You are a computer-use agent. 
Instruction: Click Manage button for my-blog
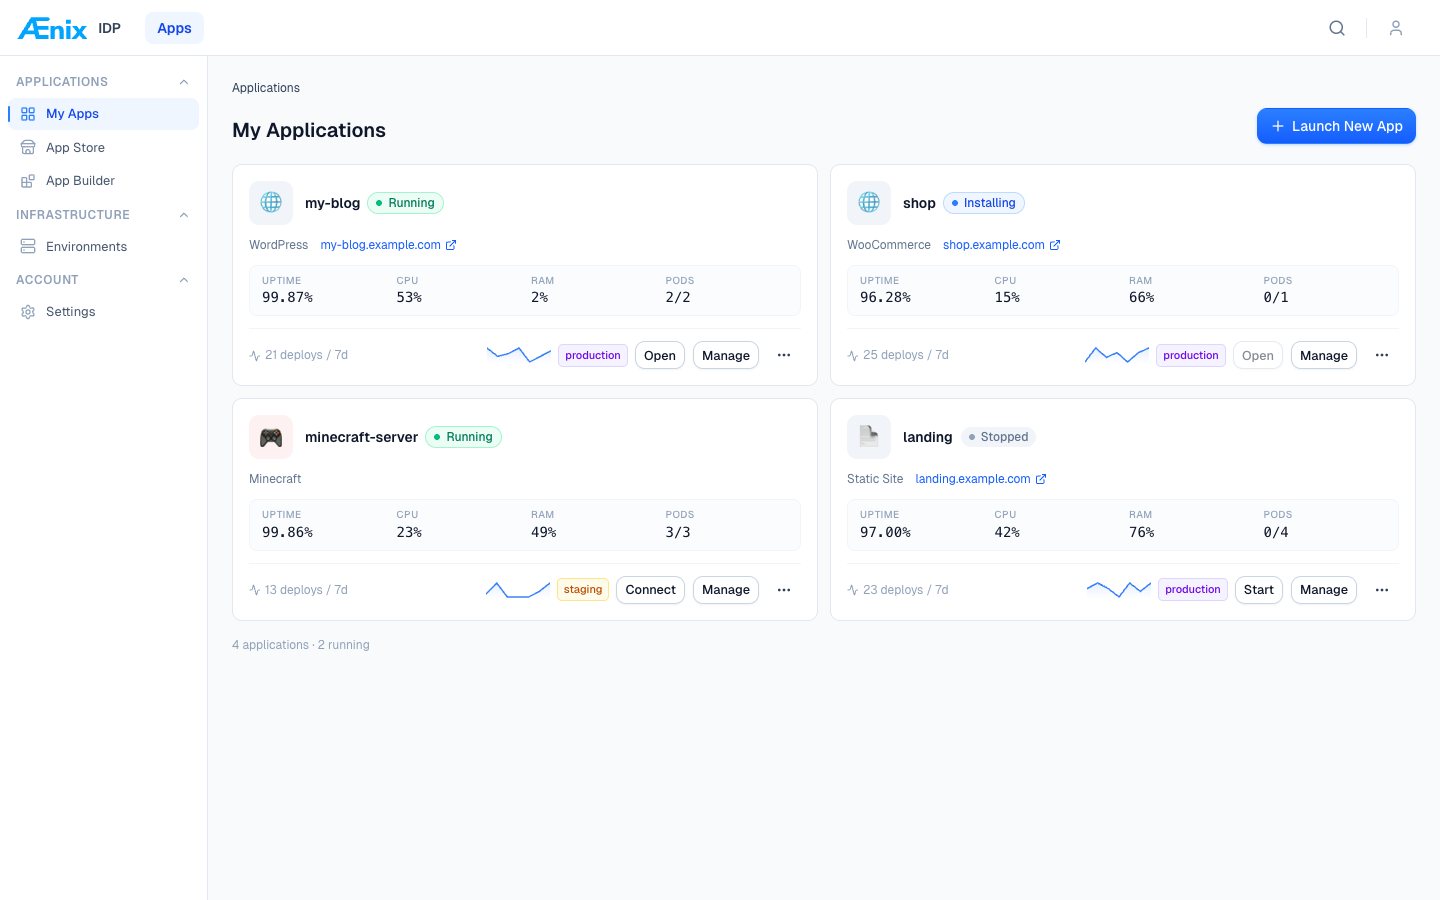(726, 355)
